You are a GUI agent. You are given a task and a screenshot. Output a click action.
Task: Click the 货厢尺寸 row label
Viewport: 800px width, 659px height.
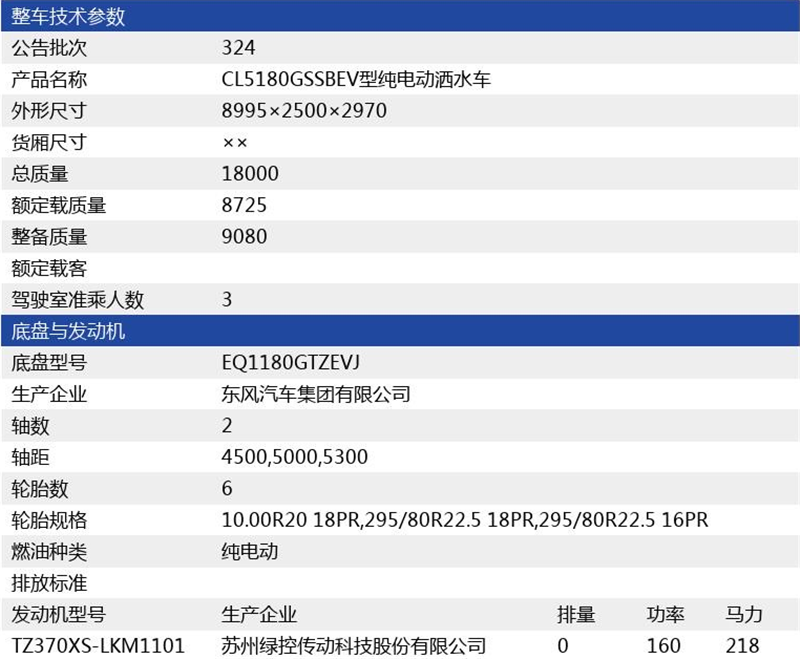pos(49,142)
